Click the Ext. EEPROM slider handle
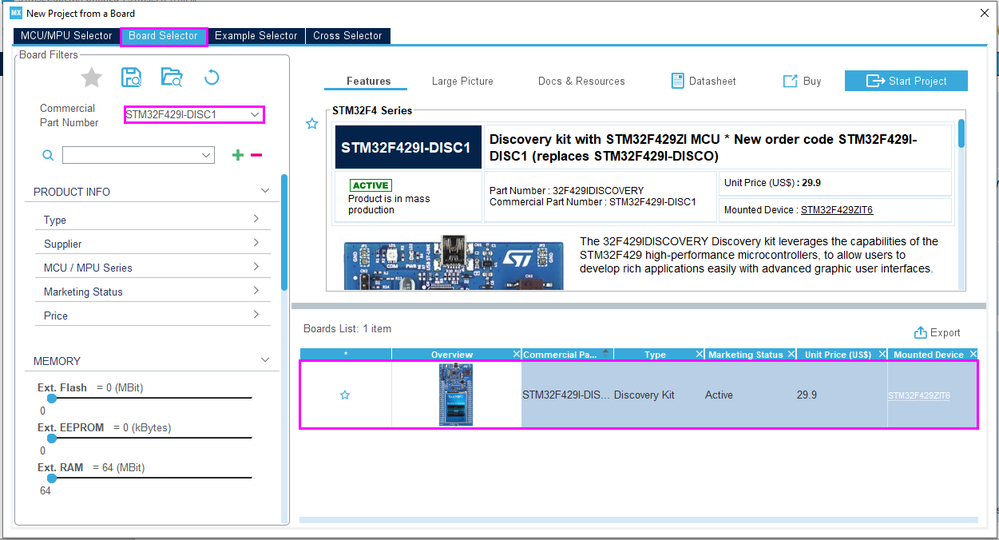 coord(52,438)
